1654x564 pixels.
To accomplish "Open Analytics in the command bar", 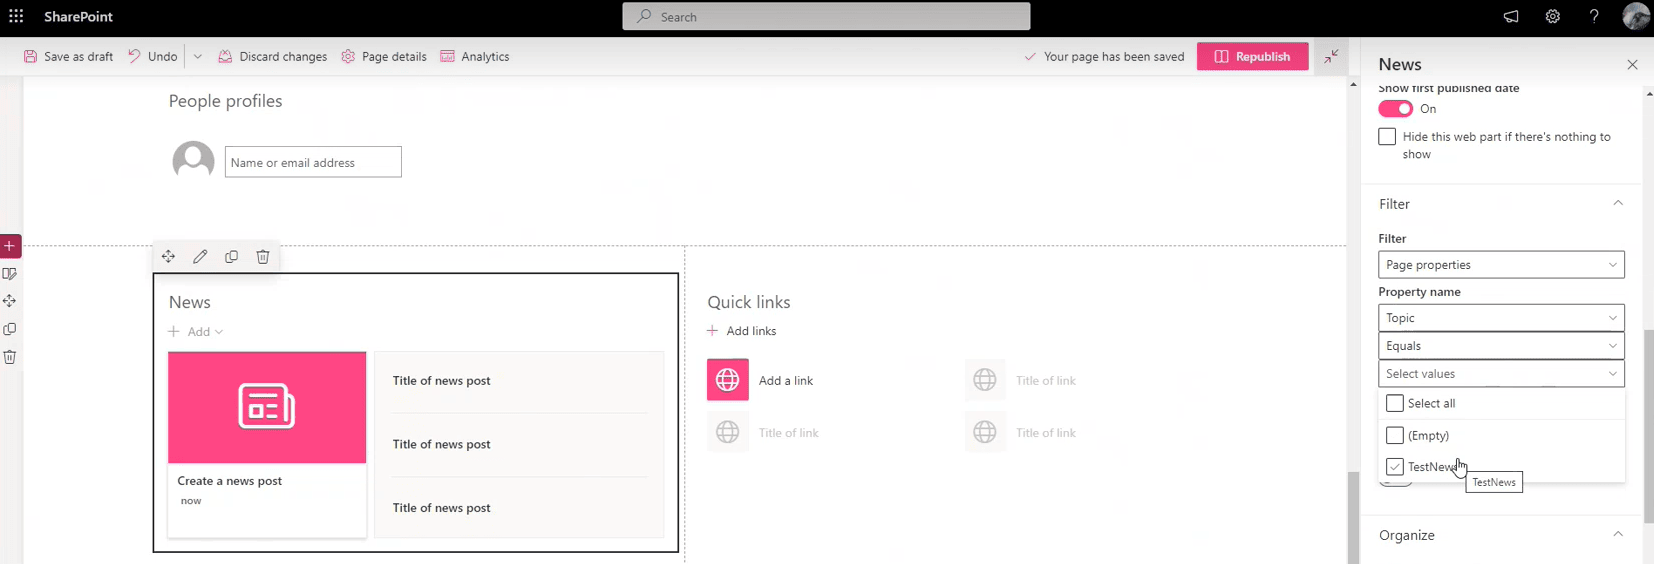I will (475, 57).
